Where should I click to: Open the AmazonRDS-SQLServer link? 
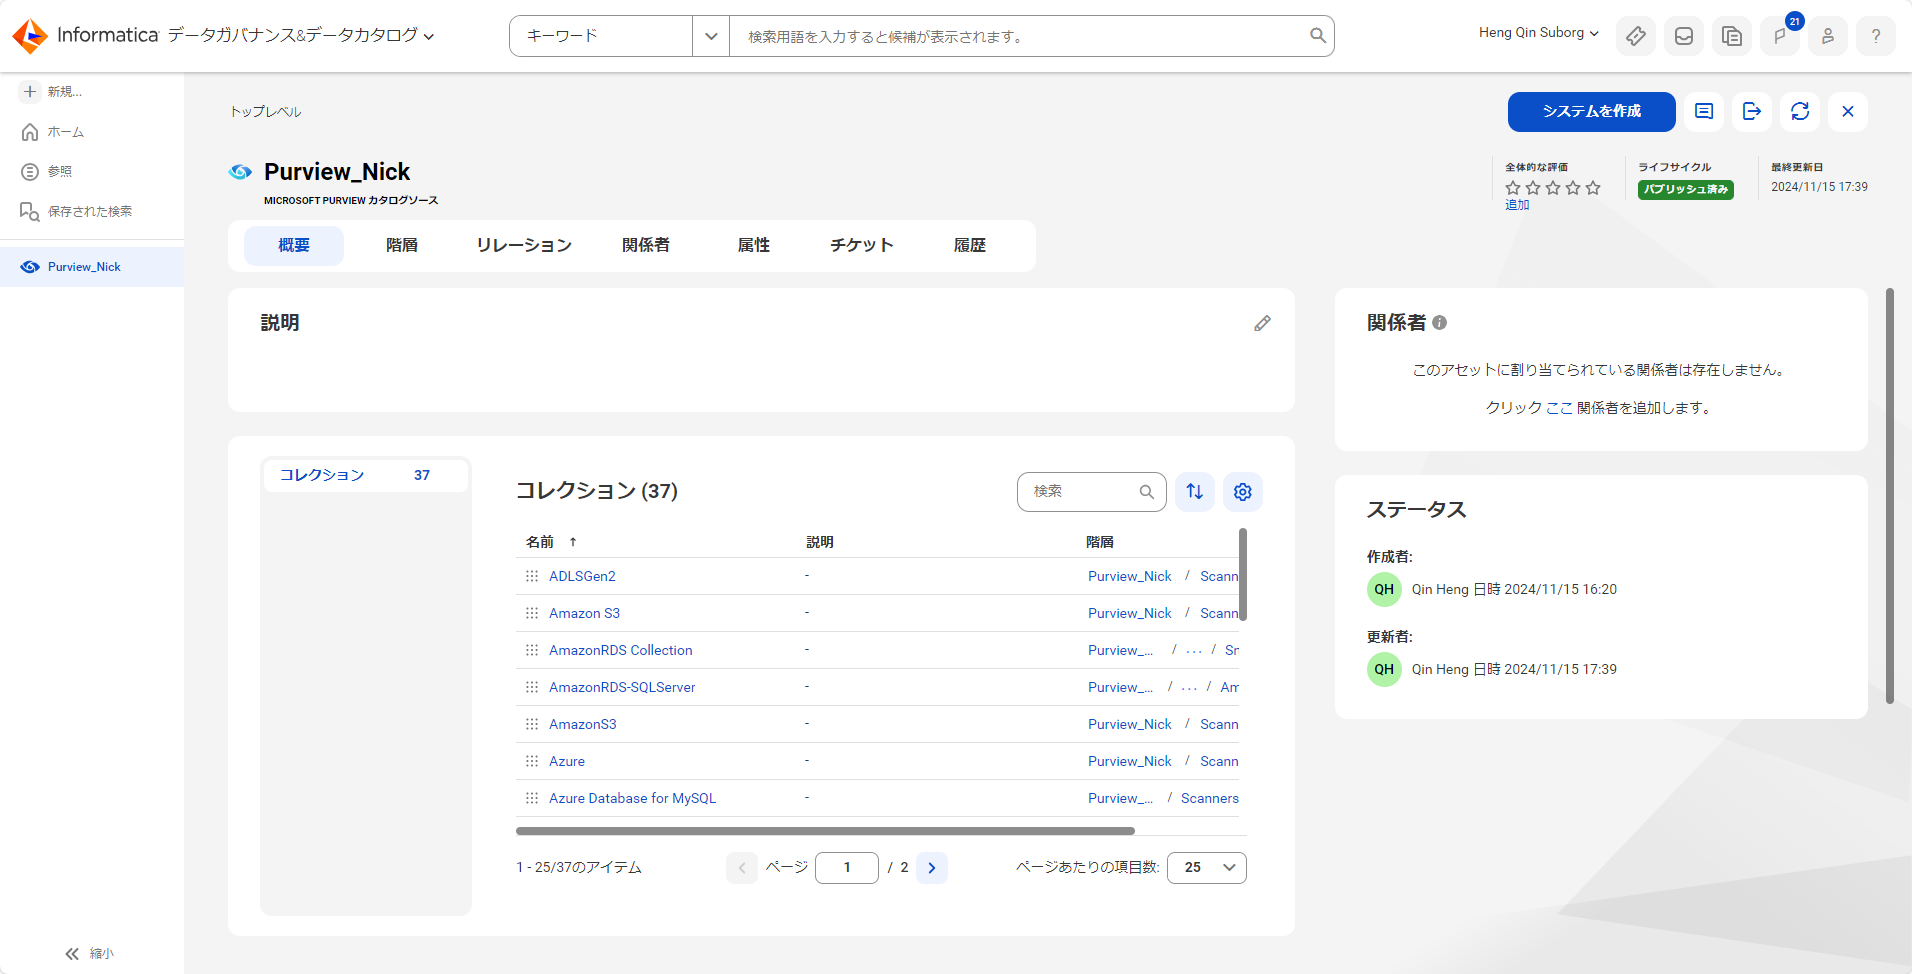click(x=622, y=687)
